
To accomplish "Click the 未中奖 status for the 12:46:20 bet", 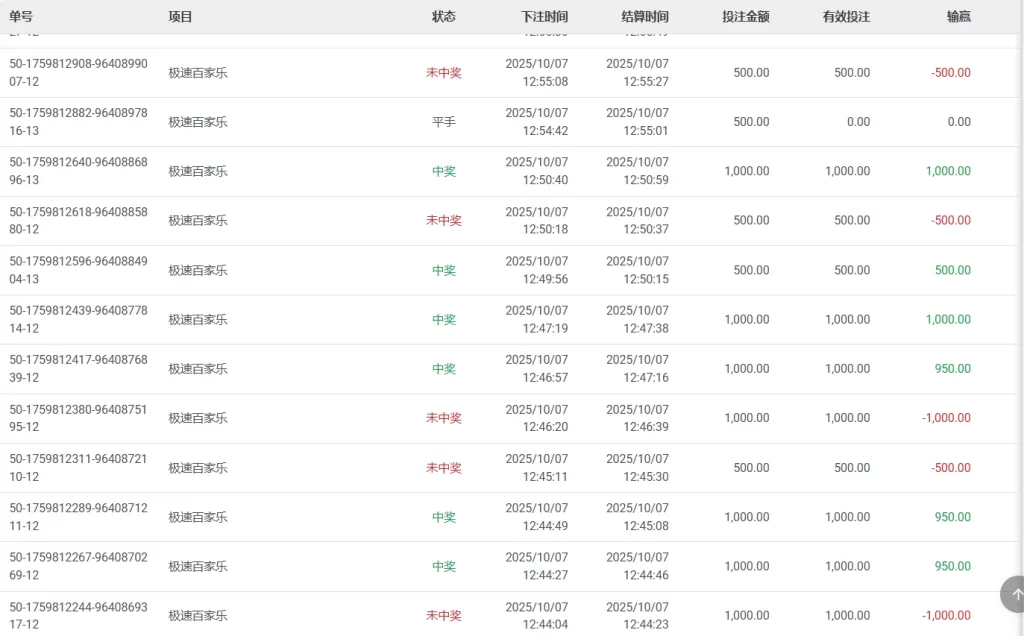I will point(443,418).
